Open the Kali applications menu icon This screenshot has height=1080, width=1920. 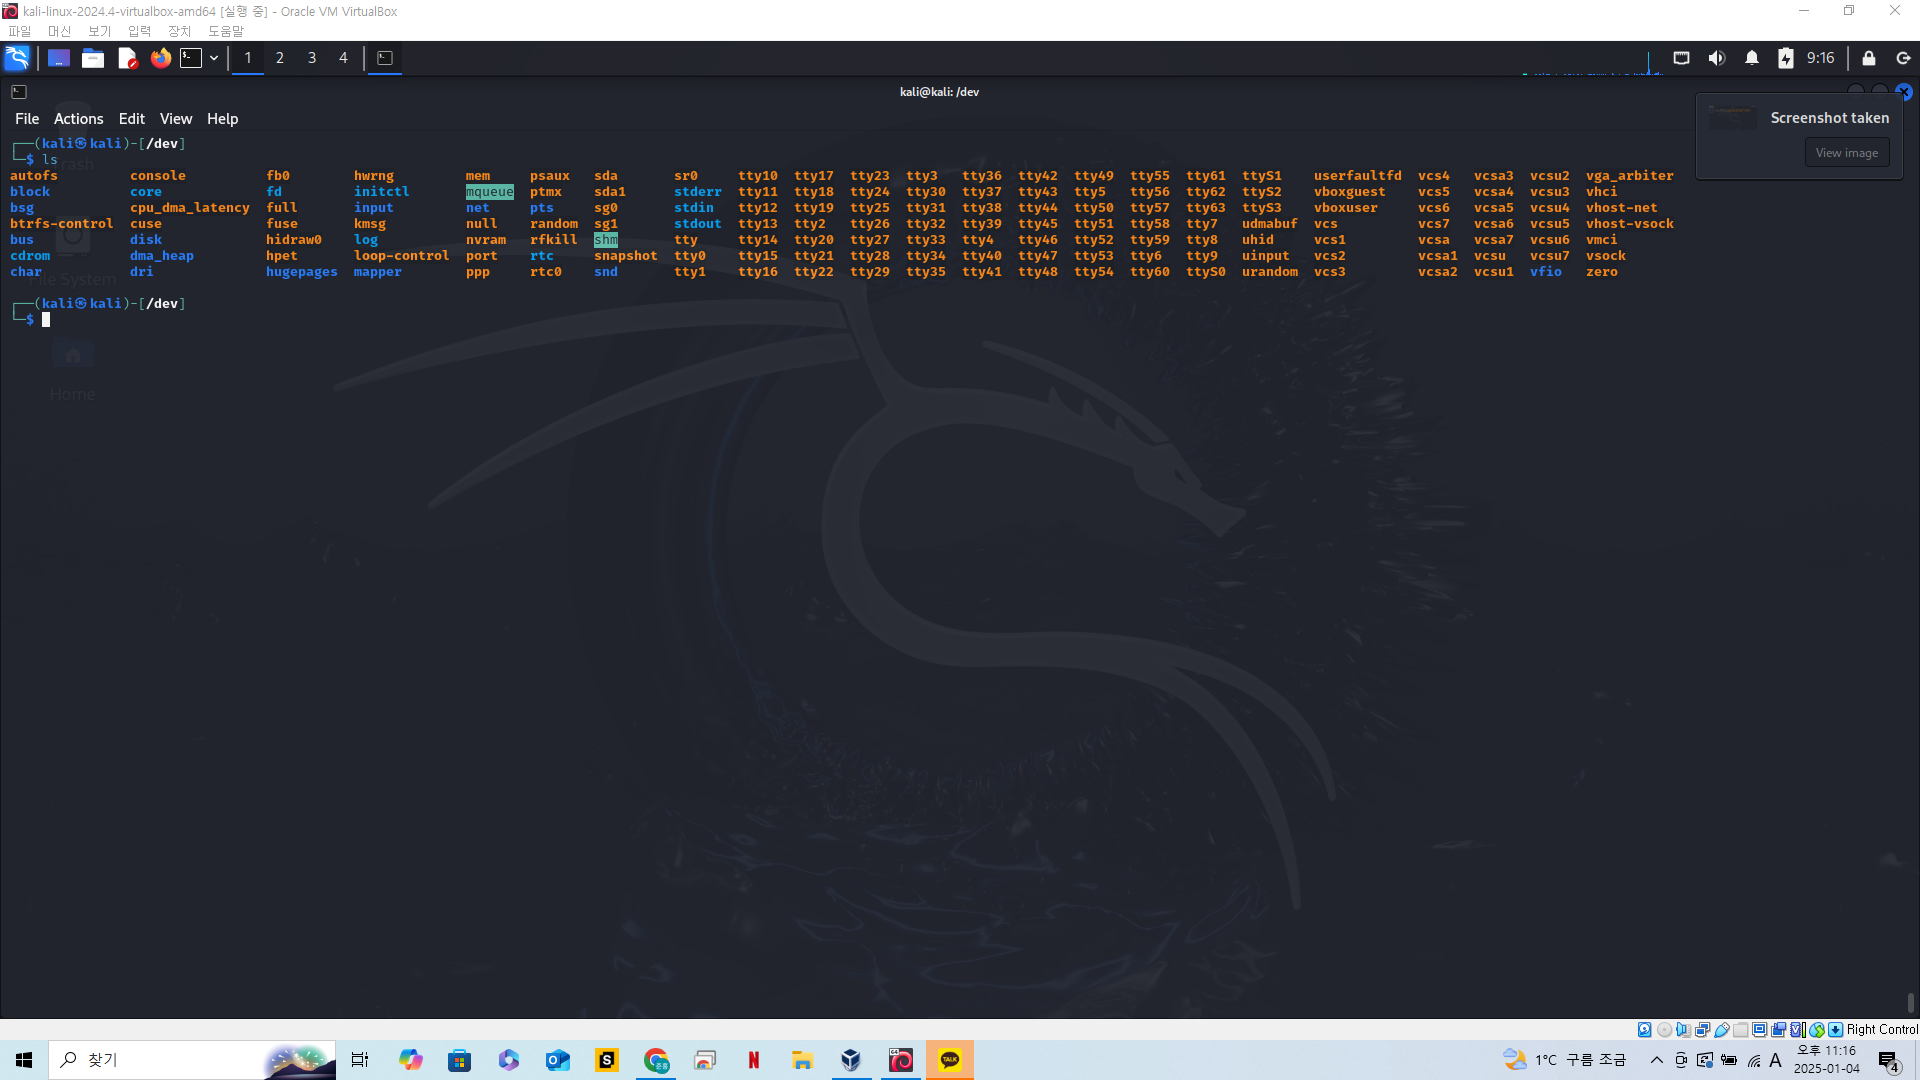coord(17,58)
